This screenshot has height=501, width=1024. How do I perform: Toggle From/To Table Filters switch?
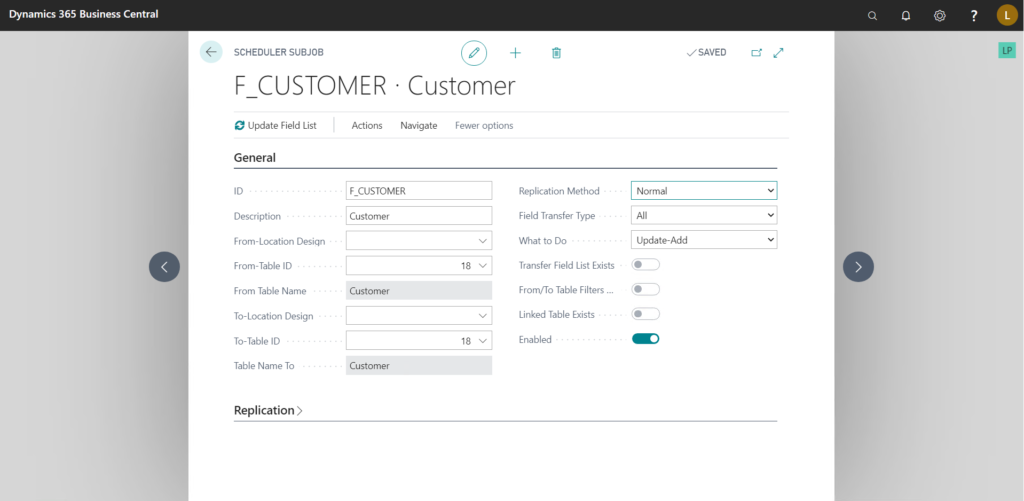point(645,289)
